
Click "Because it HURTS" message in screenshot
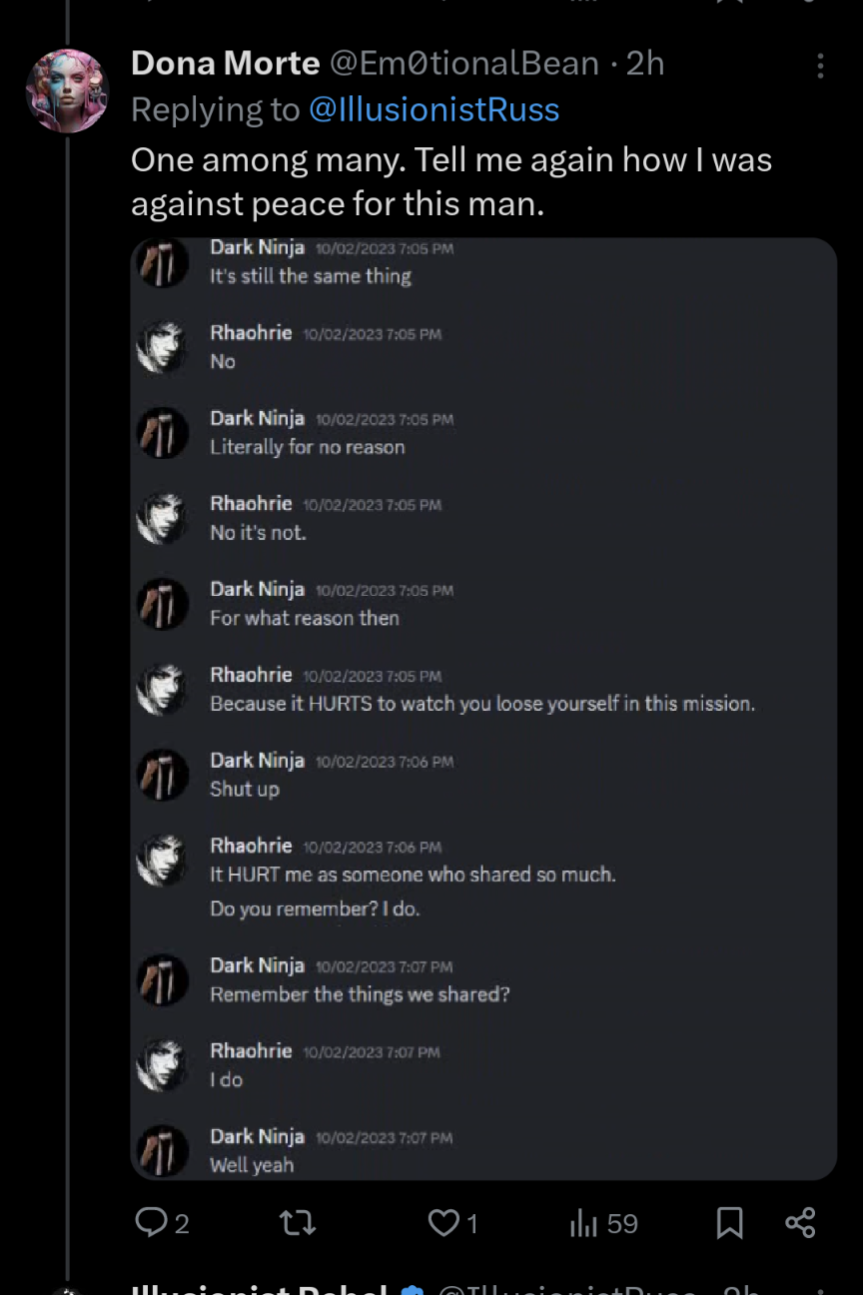tap(482, 704)
